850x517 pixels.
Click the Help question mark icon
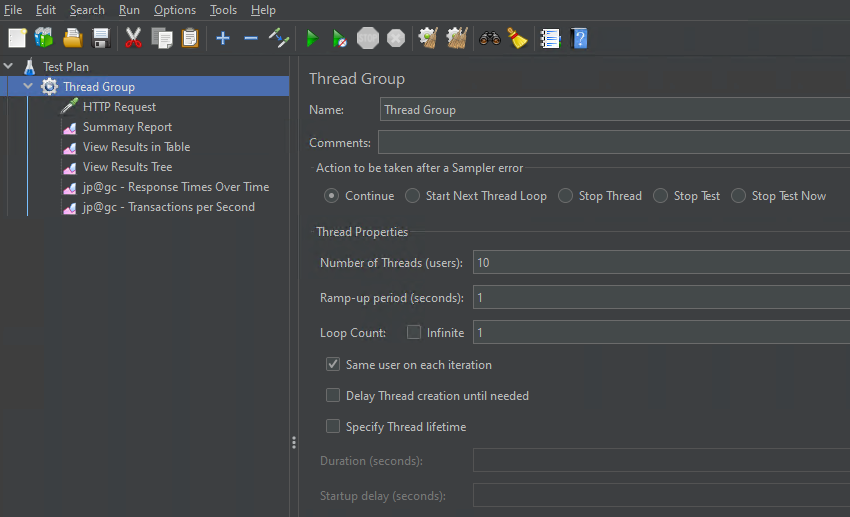579,38
